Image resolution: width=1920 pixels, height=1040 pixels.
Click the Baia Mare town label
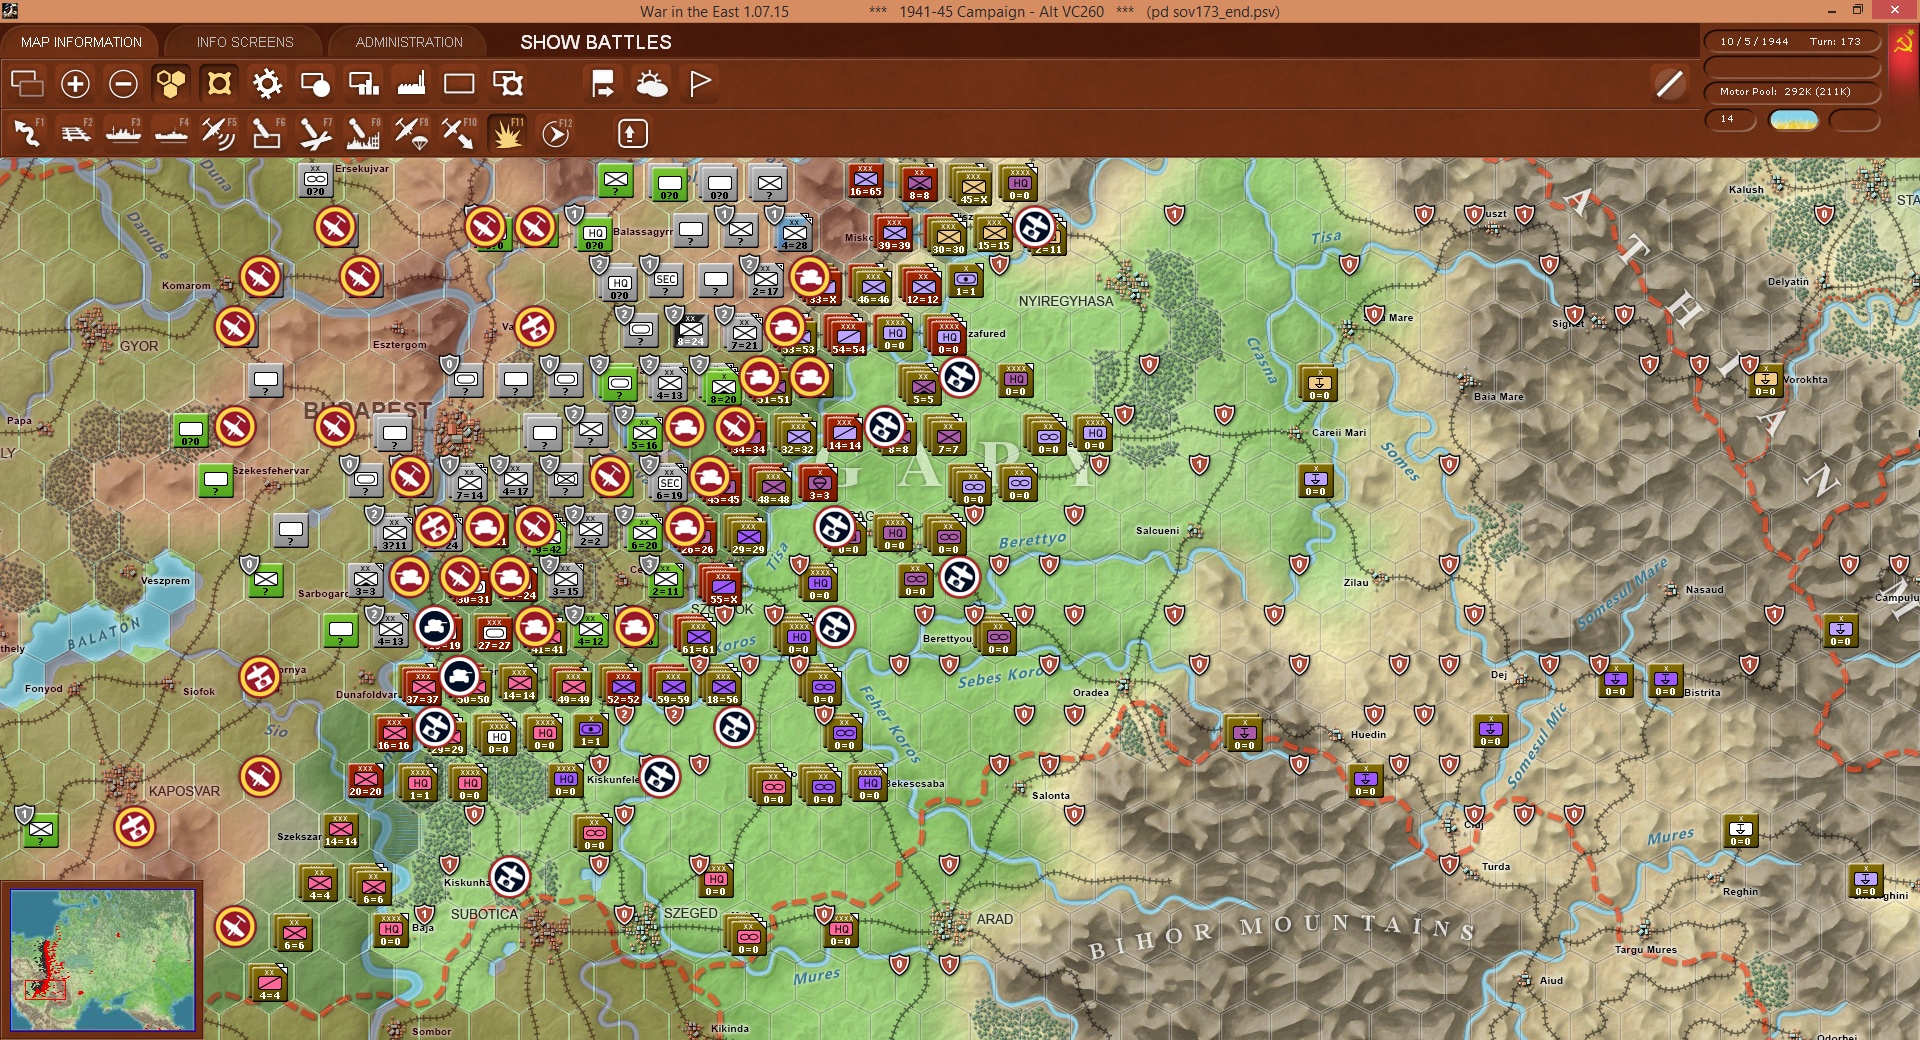point(1498,397)
